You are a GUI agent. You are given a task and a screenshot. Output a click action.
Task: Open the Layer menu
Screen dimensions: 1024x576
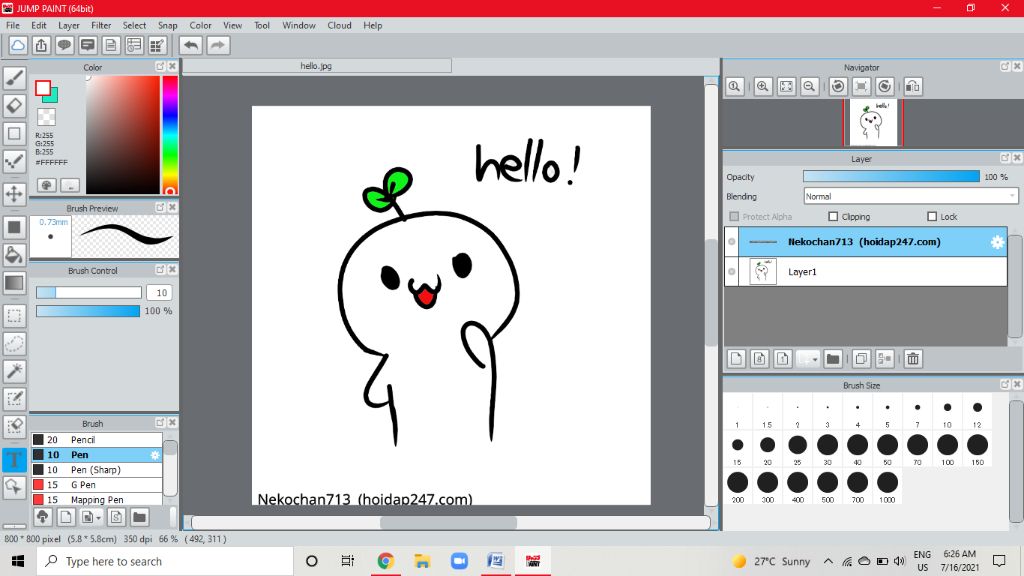point(69,25)
